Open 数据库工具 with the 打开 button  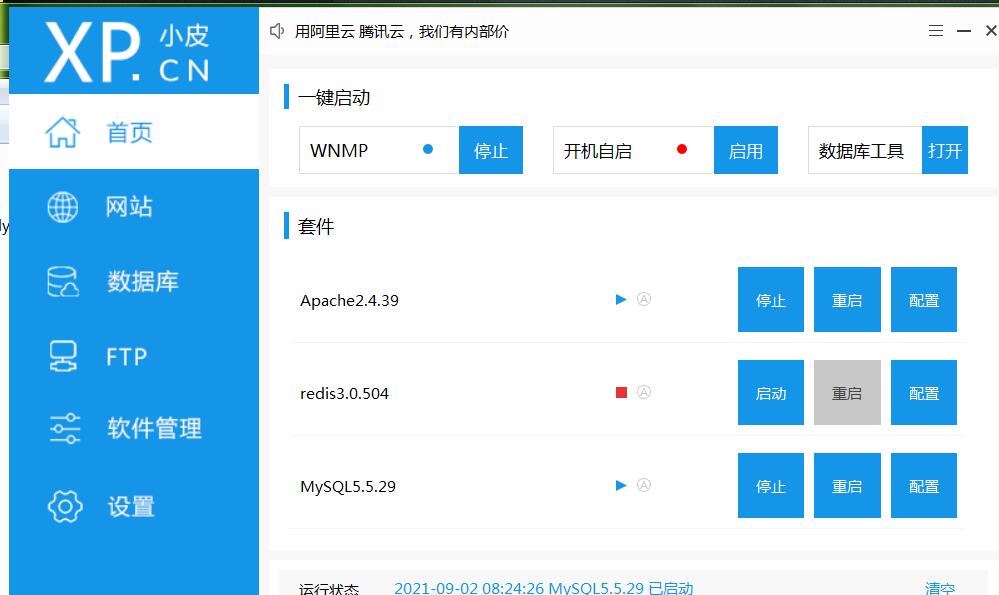tap(944, 150)
